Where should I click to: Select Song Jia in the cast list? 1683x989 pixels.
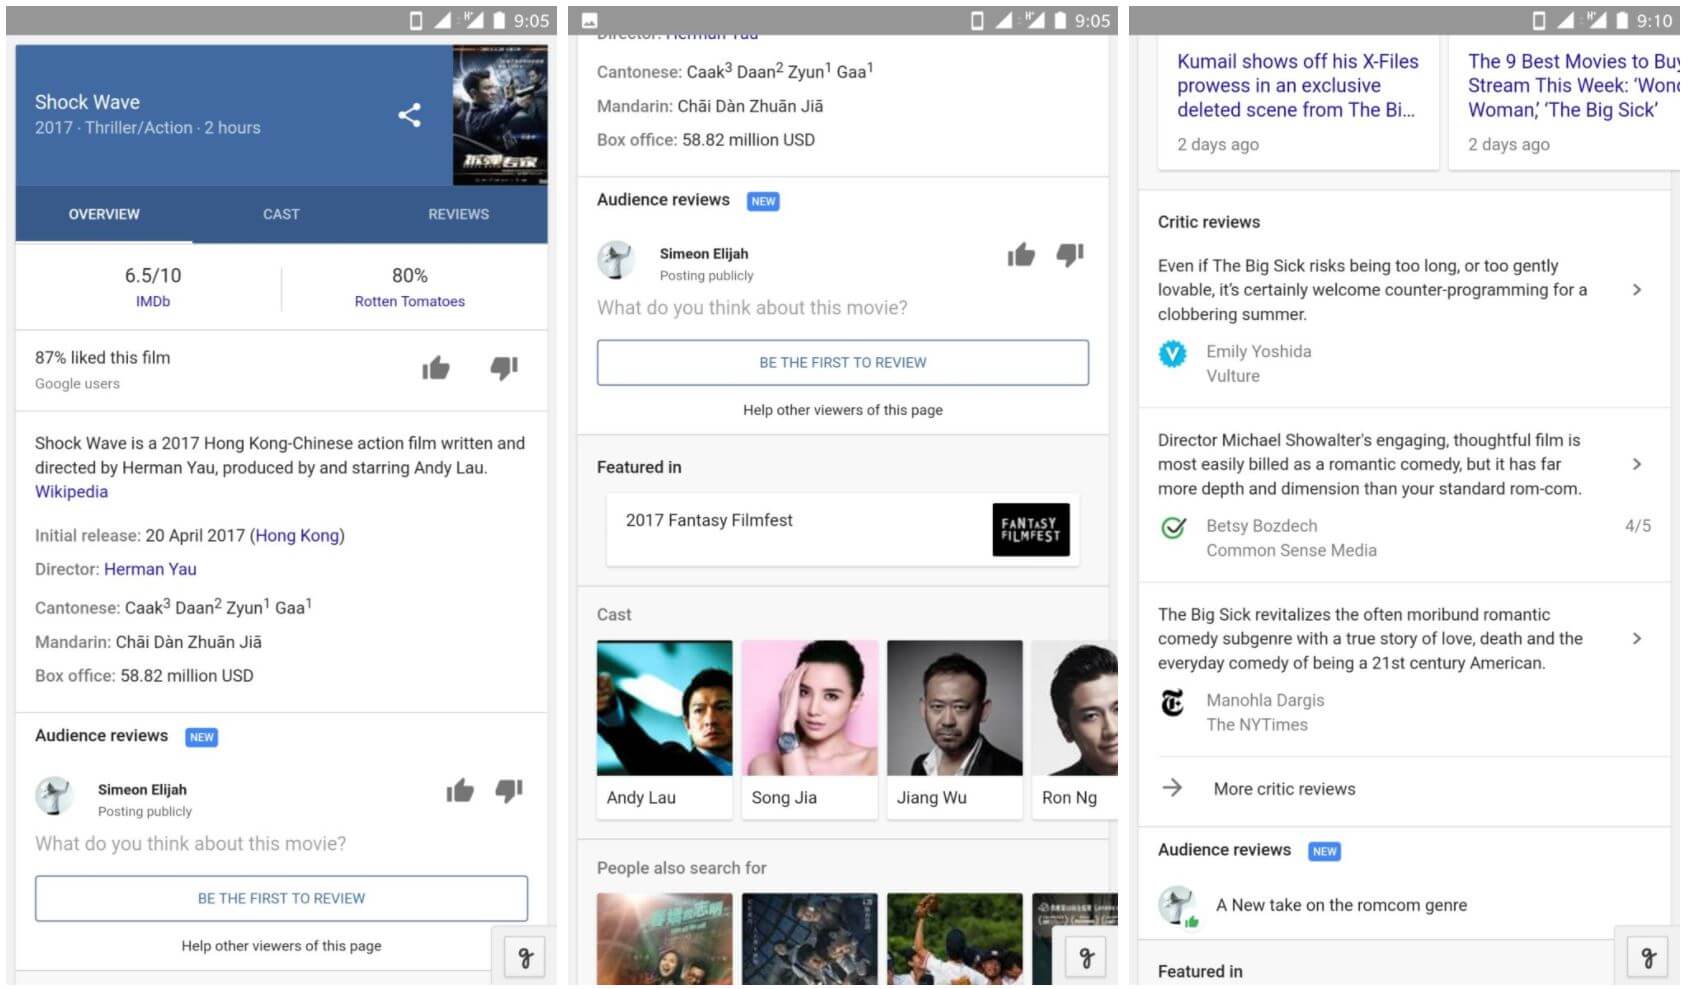pos(809,708)
